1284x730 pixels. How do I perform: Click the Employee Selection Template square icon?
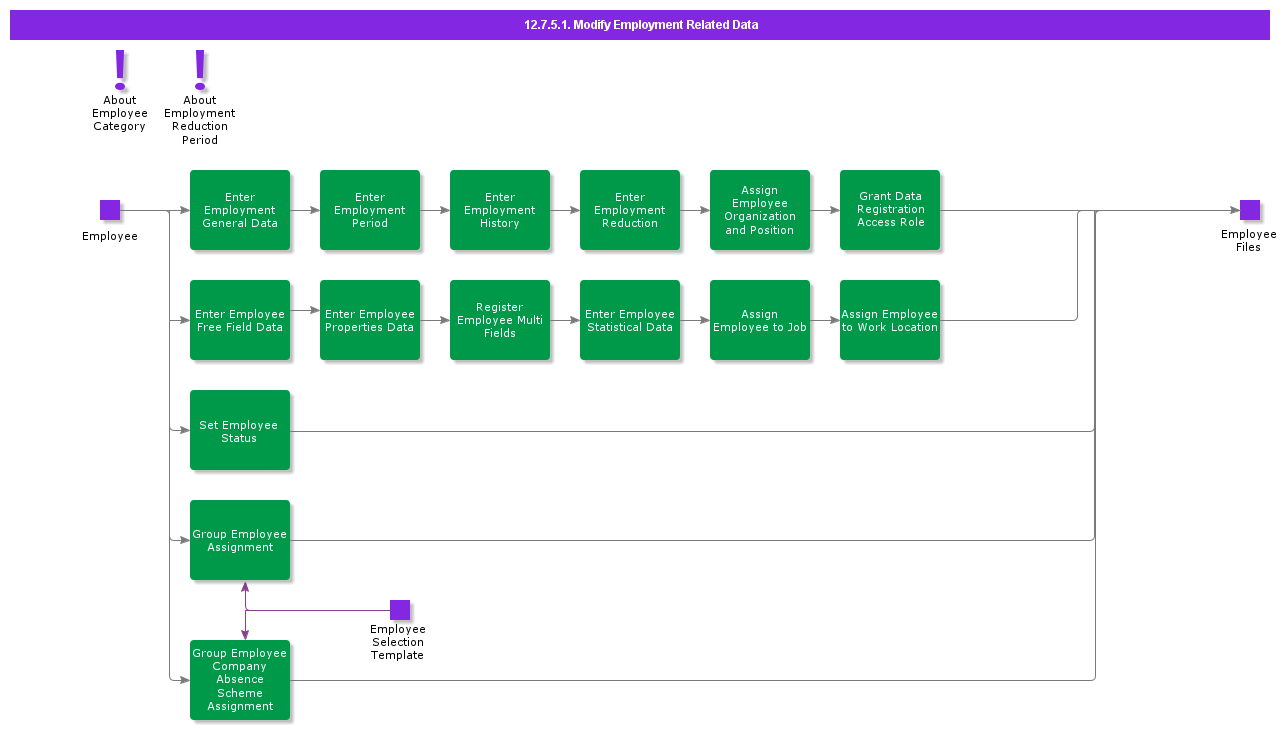pos(400,610)
